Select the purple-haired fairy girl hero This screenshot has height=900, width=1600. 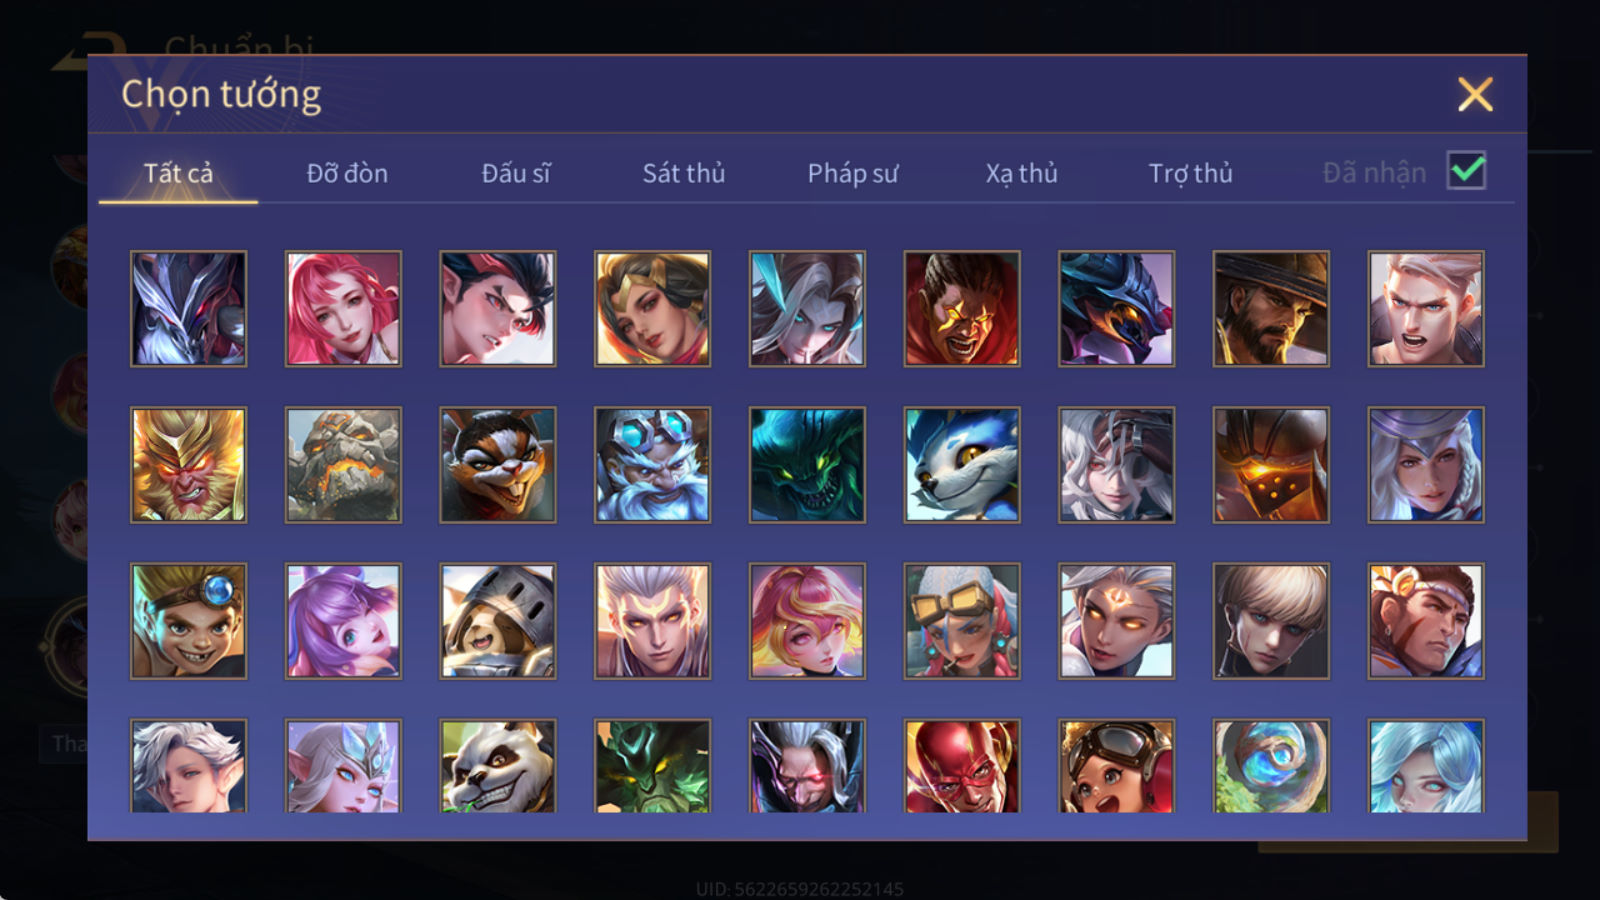tap(343, 621)
